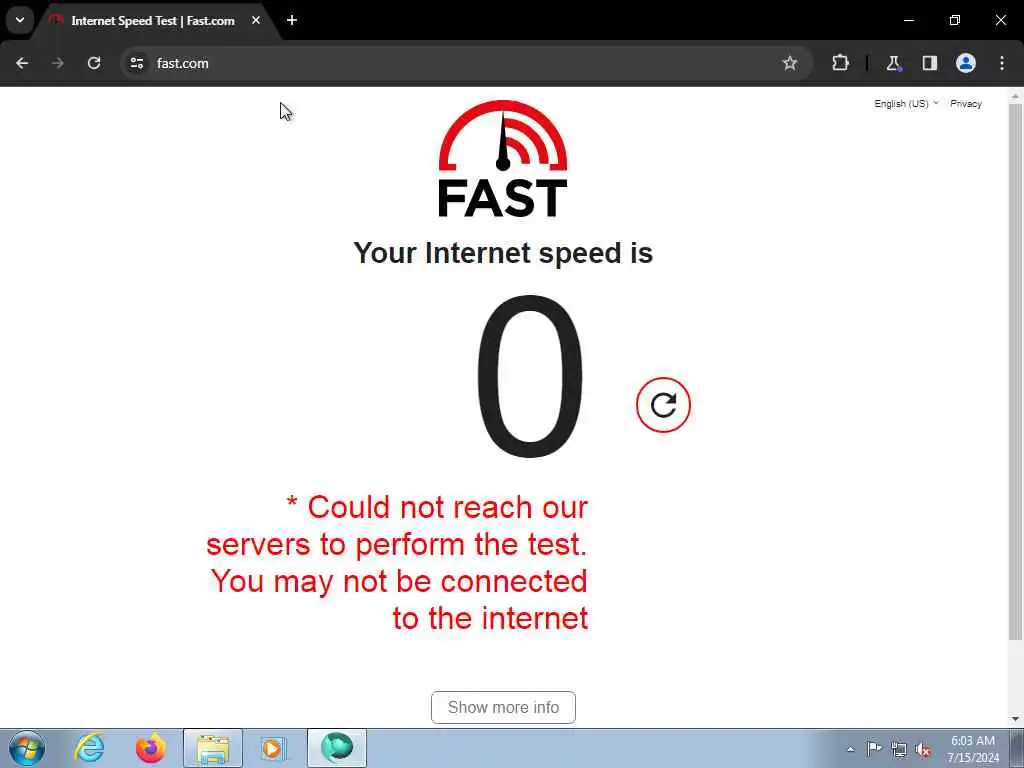Expand the English (US) language dropdown
The width and height of the screenshot is (1024, 768).
coord(906,104)
